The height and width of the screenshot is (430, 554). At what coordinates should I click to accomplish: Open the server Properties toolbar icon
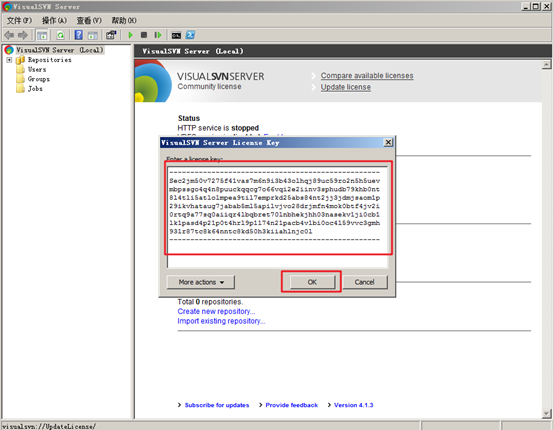[x=111, y=35]
